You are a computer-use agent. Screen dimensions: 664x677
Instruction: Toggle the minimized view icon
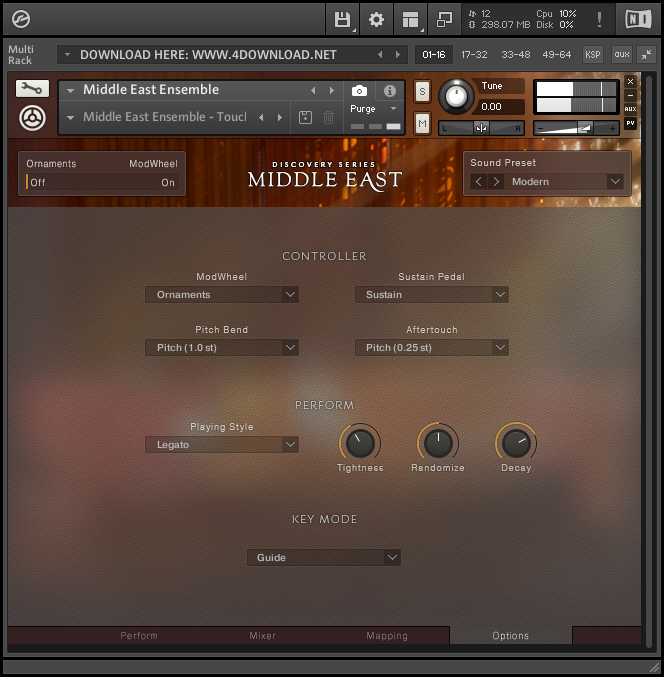(444, 19)
